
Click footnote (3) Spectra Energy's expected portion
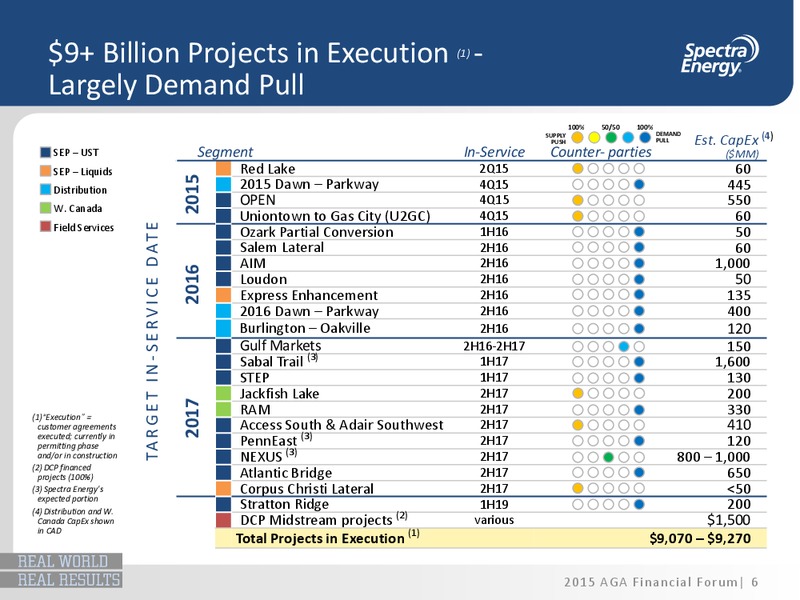click(67, 494)
